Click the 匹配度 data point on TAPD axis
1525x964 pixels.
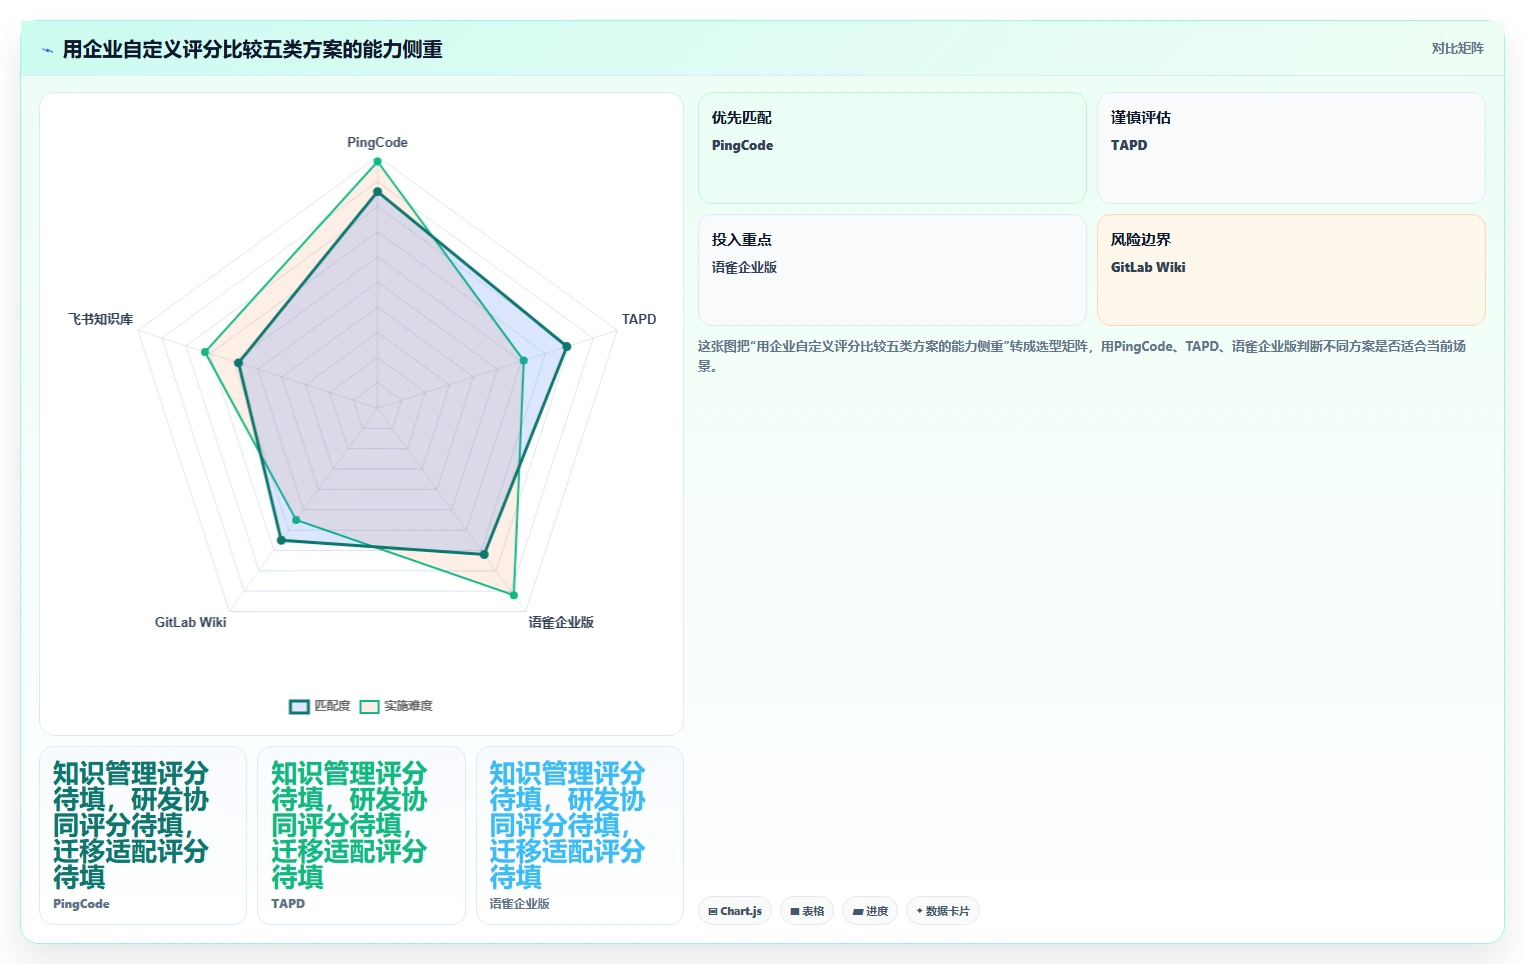pyautogui.click(x=566, y=346)
